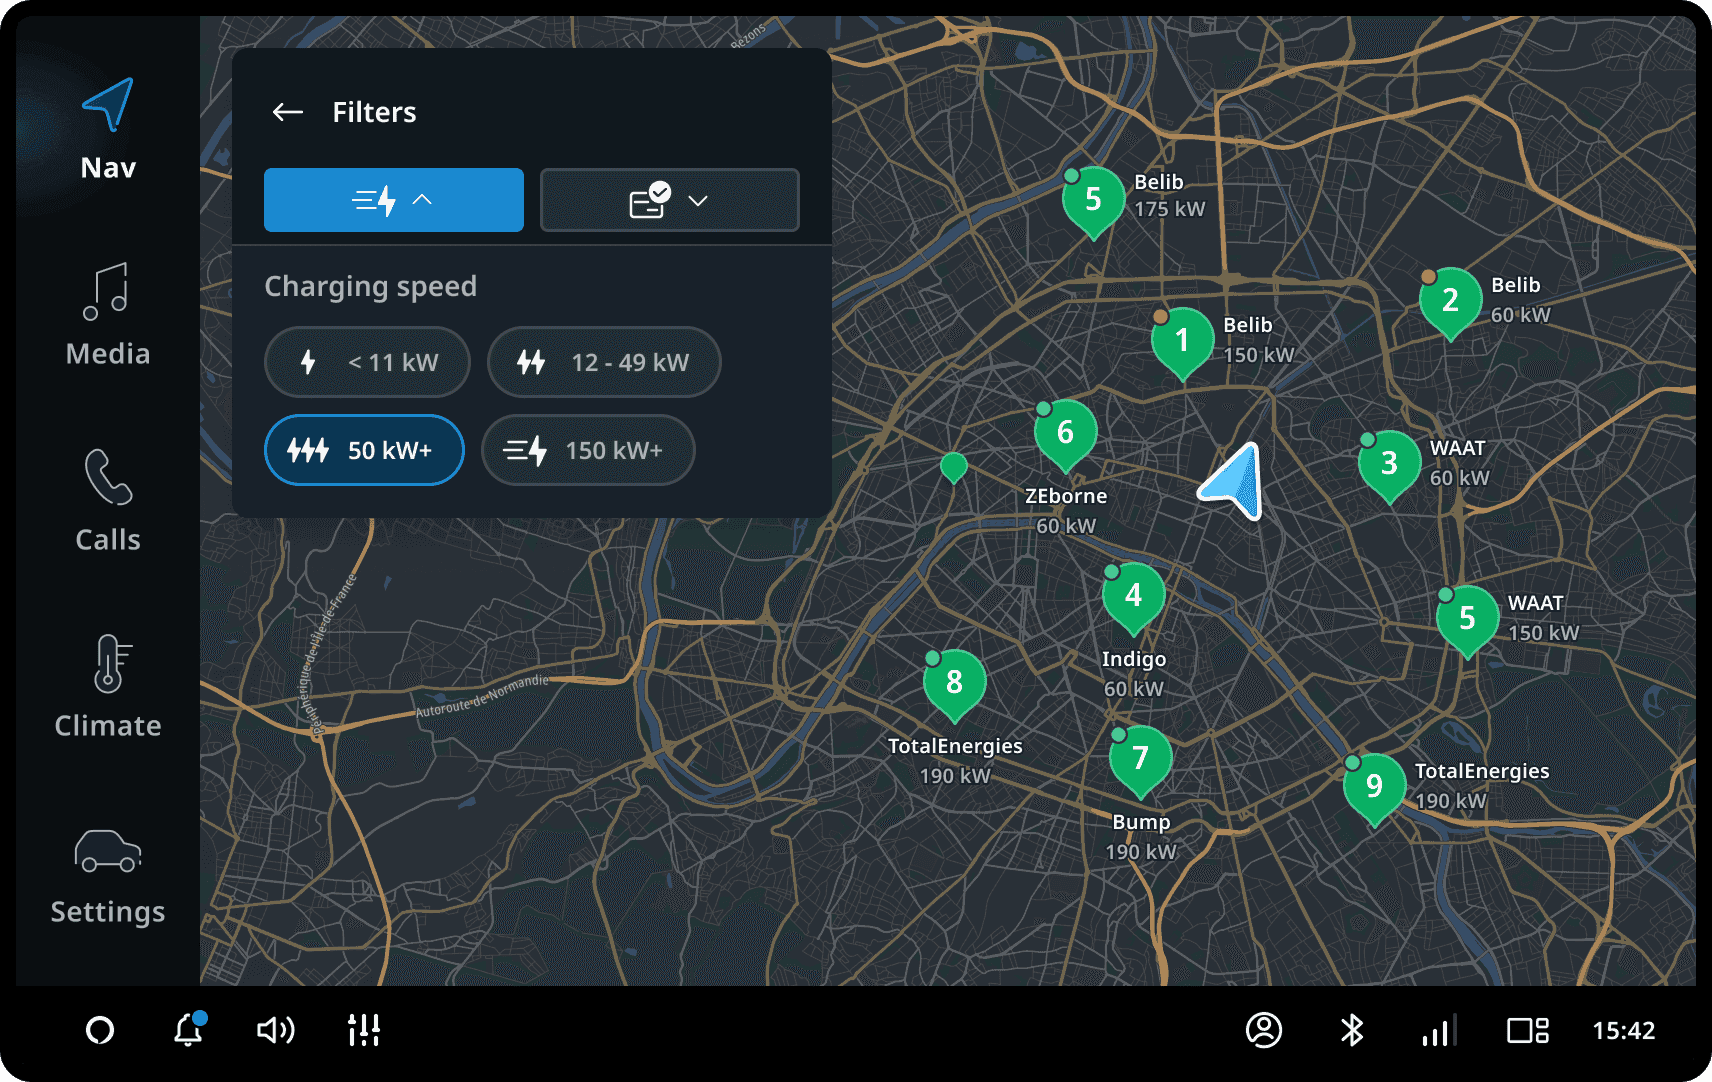Open the Nav tab
This screenshot has height=1082, width=1712.
pos(108,130)
